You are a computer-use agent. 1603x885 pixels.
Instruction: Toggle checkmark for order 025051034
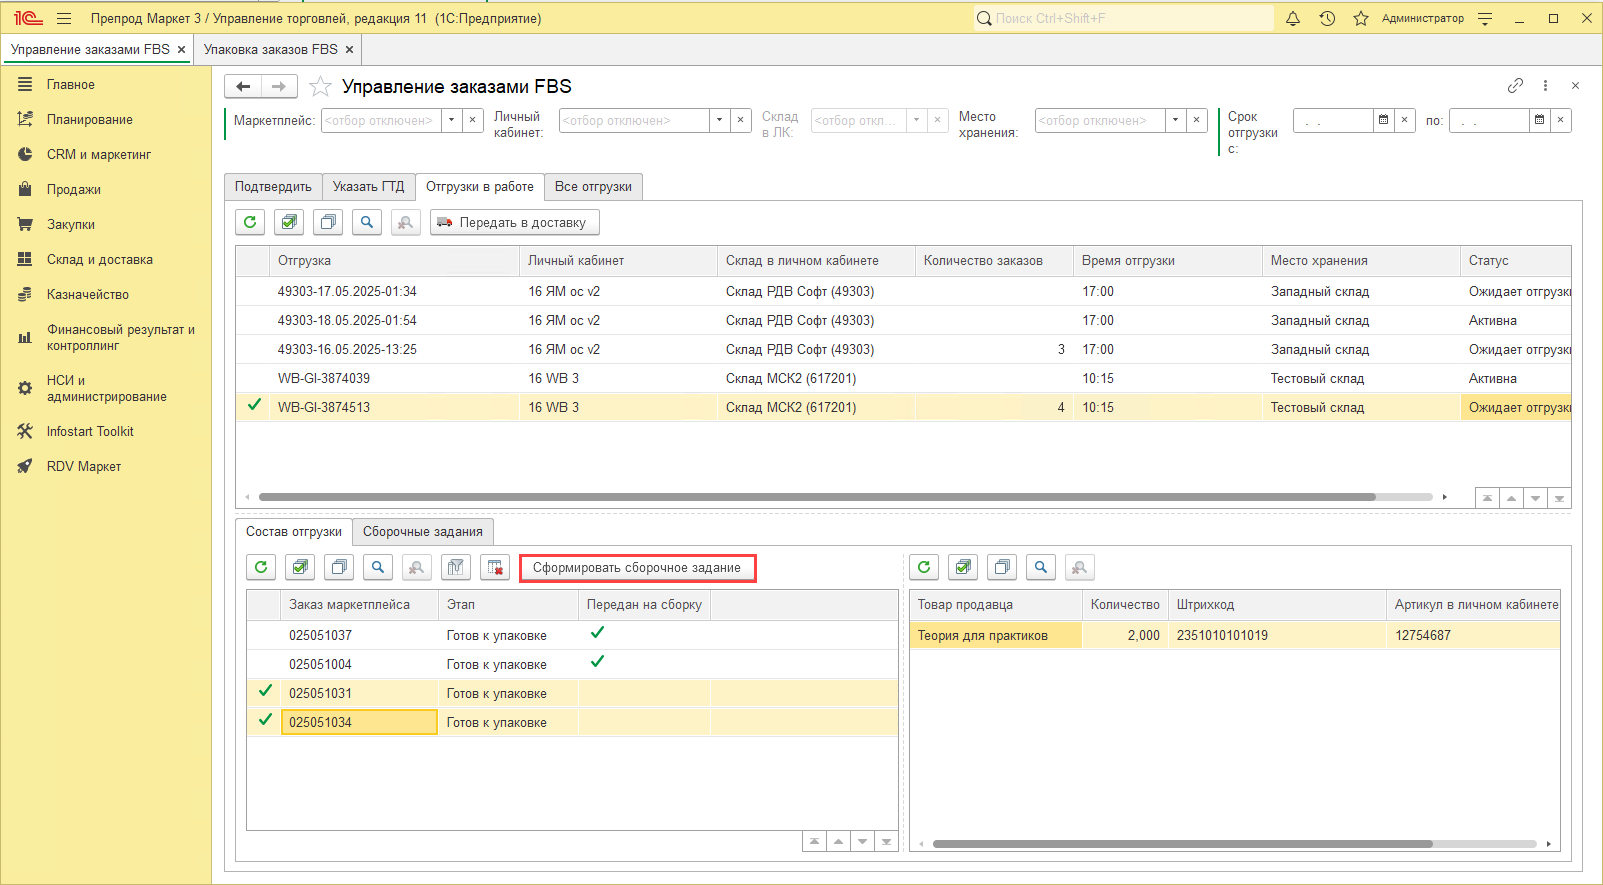[265, 721]
